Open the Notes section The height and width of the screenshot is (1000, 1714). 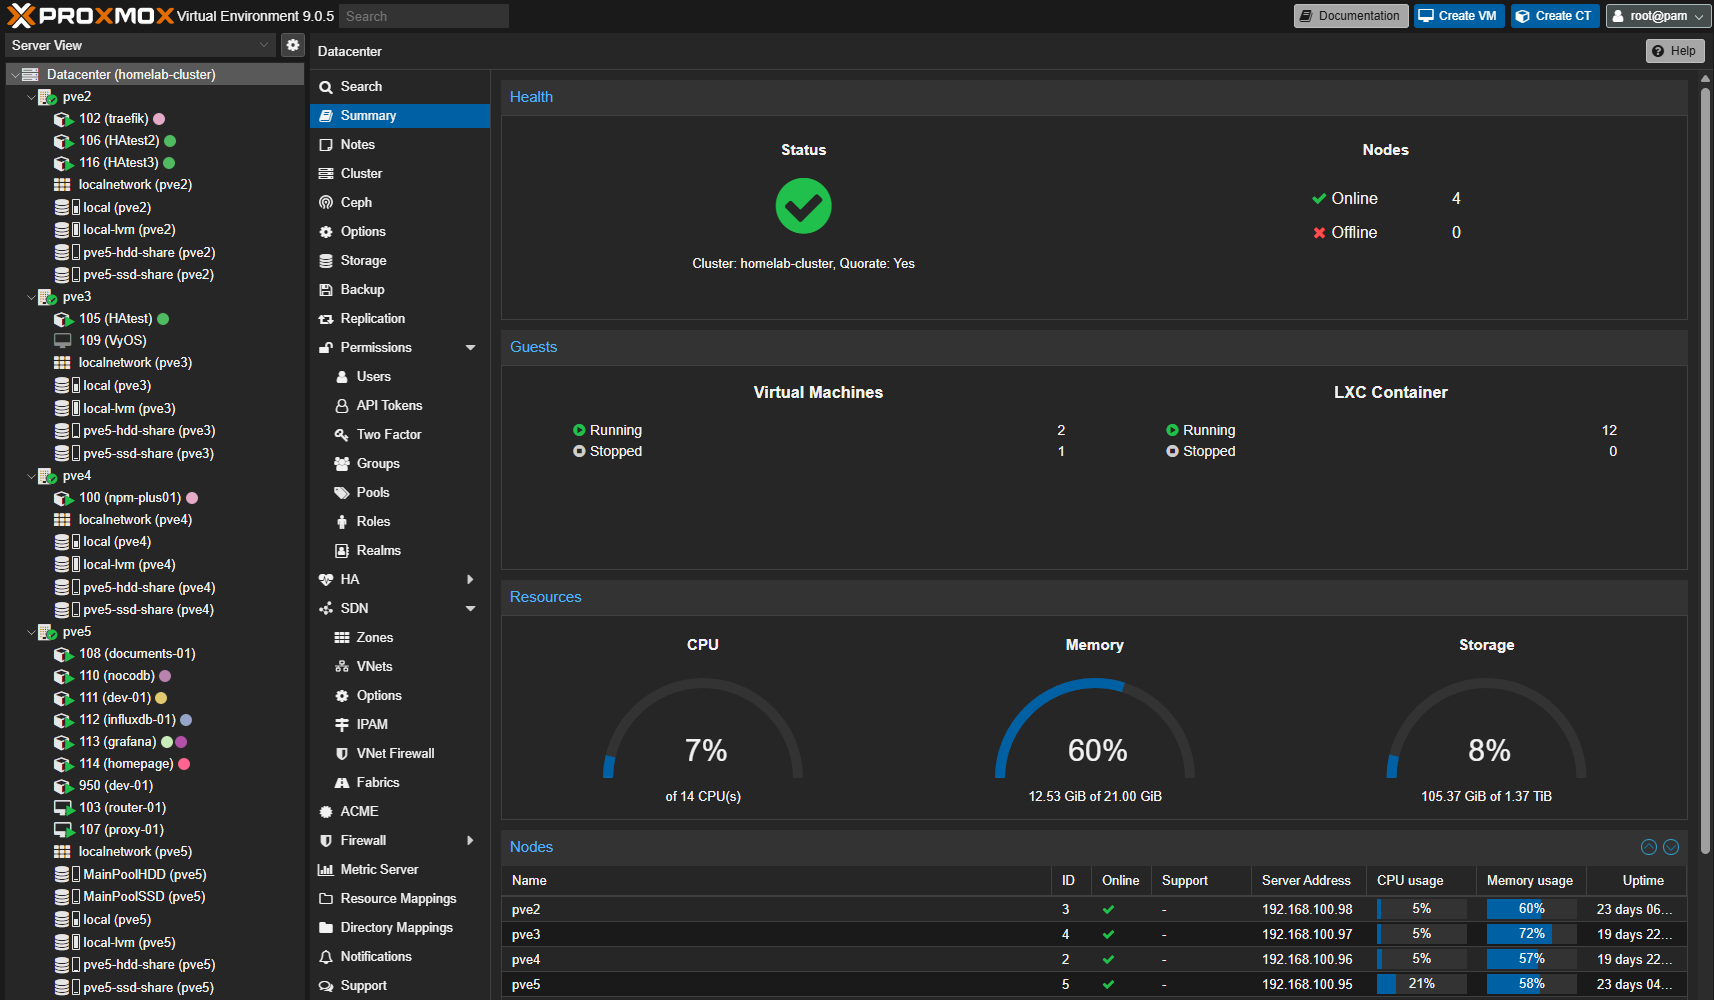pyautogui.click(x=357, y=144)
